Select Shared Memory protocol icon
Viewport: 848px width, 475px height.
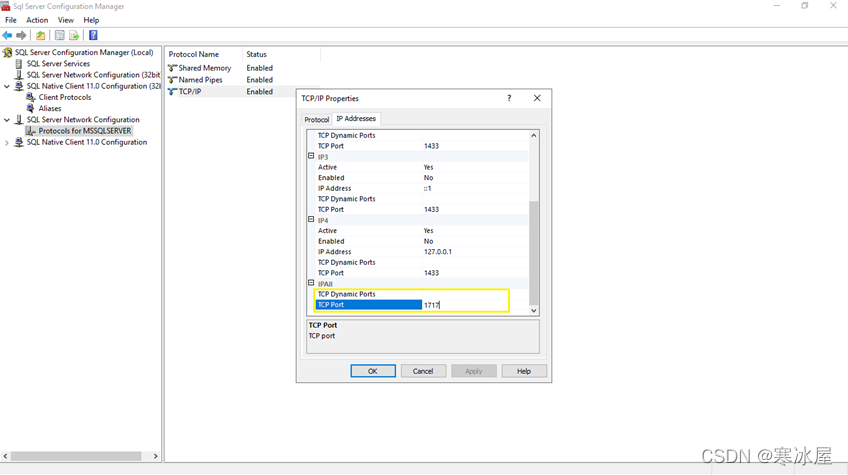pyautogui.click(x=172, y=68)
